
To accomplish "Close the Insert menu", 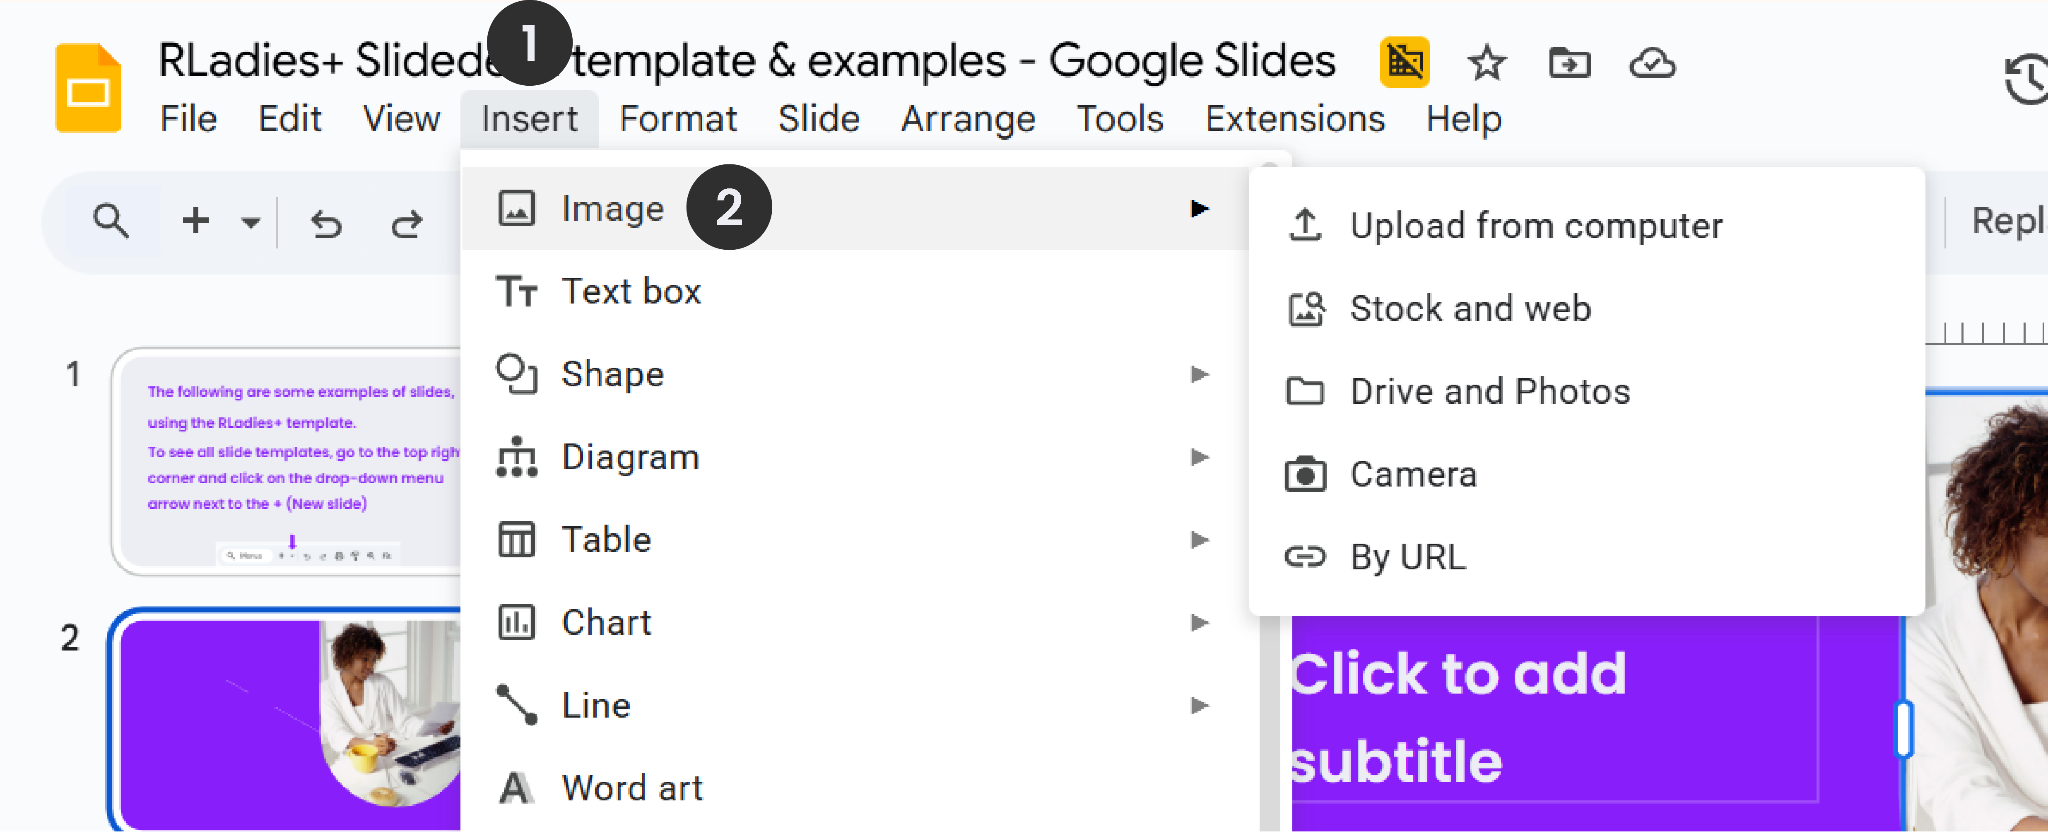I will coord(529,119).
